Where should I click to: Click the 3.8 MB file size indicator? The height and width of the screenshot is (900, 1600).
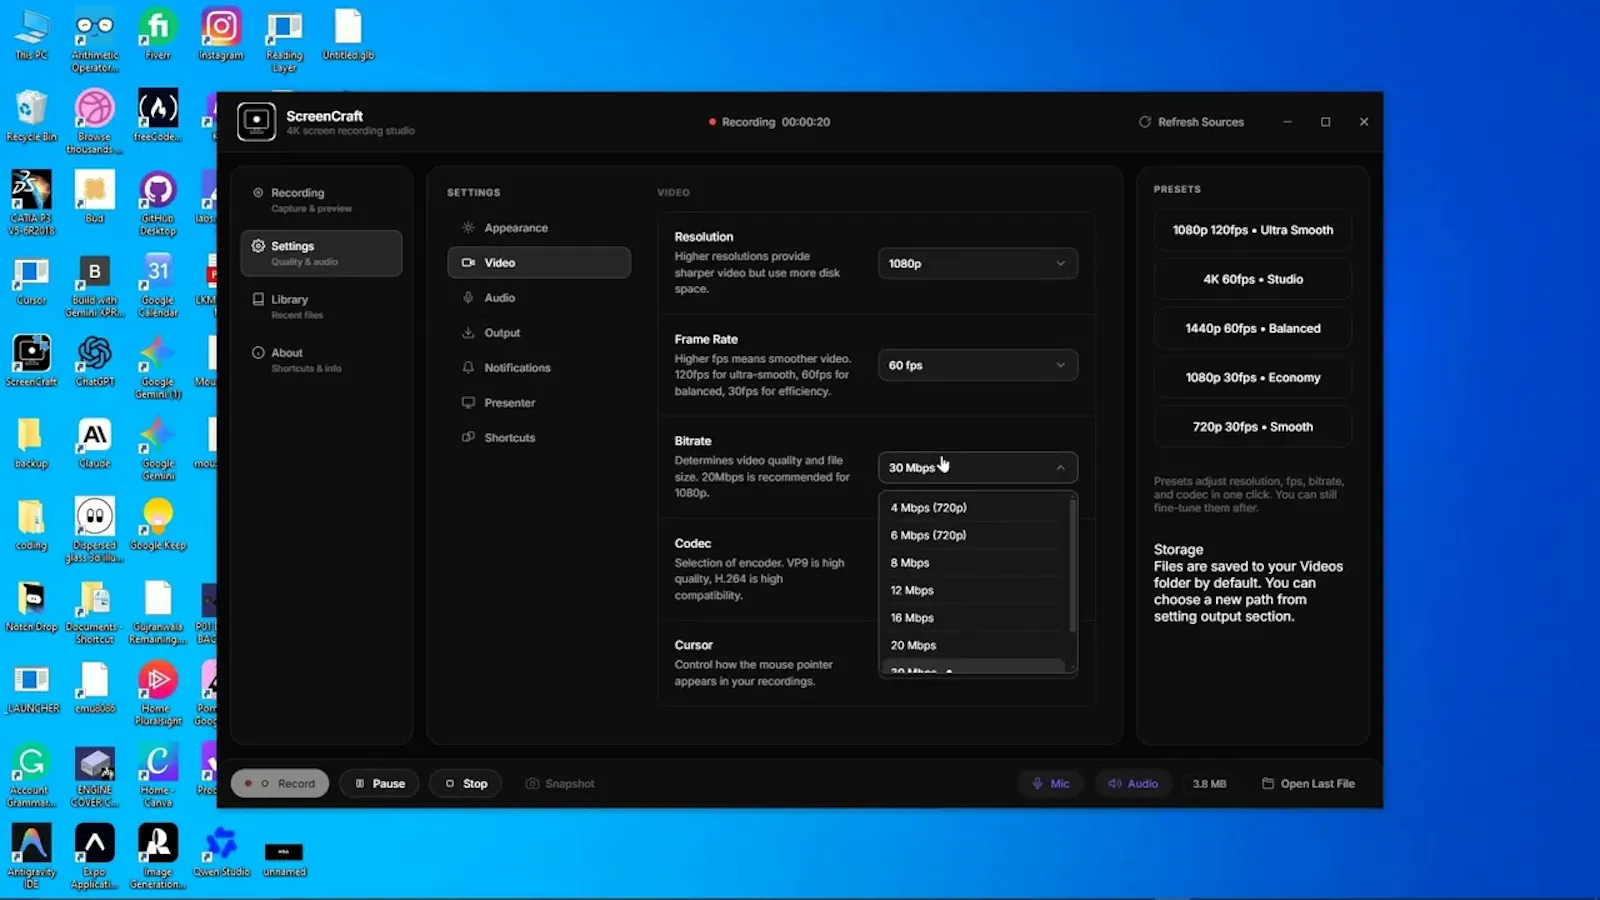[x=1209, y=784]
